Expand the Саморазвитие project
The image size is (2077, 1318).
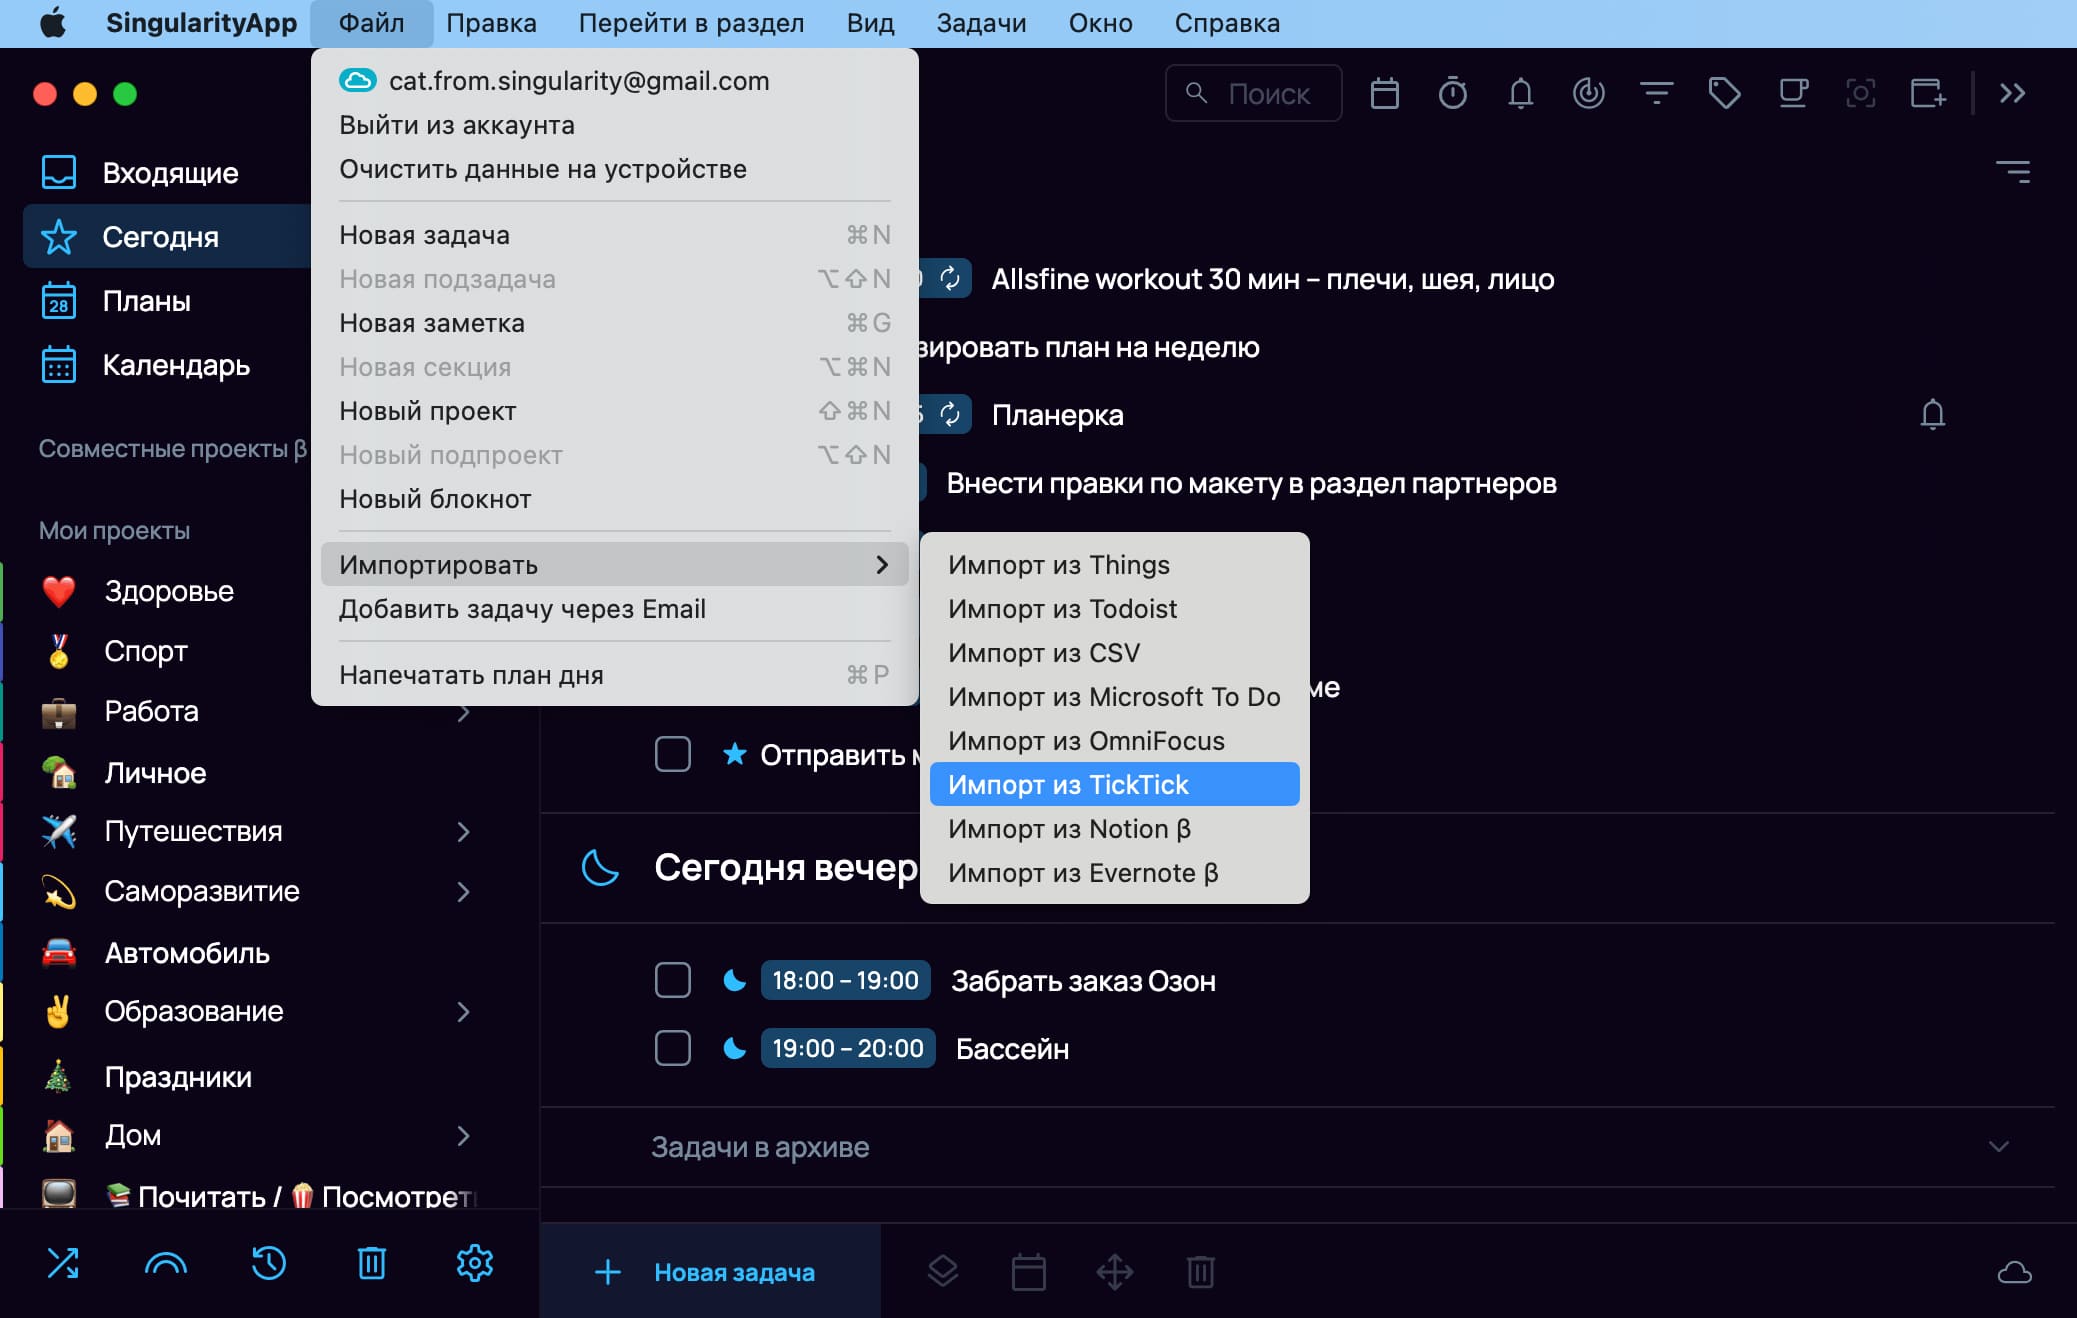pos(463,891)
